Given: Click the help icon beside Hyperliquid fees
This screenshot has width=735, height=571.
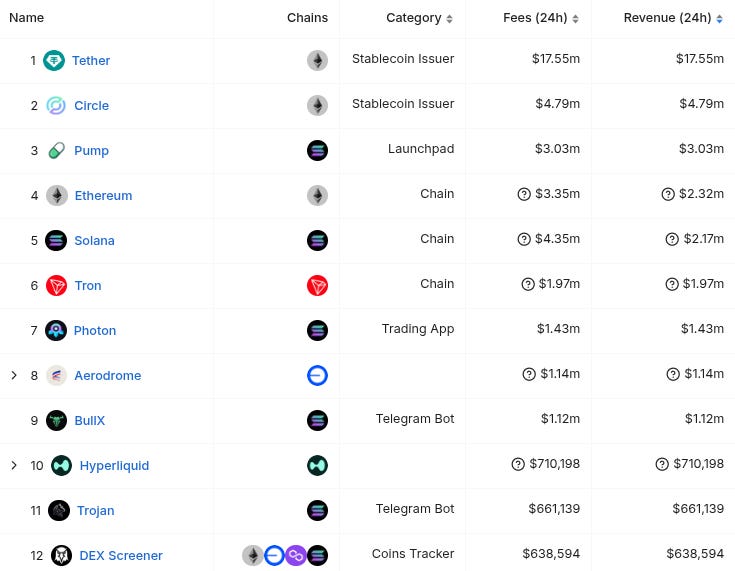Looking at the screenshot, I should [518, 464].
